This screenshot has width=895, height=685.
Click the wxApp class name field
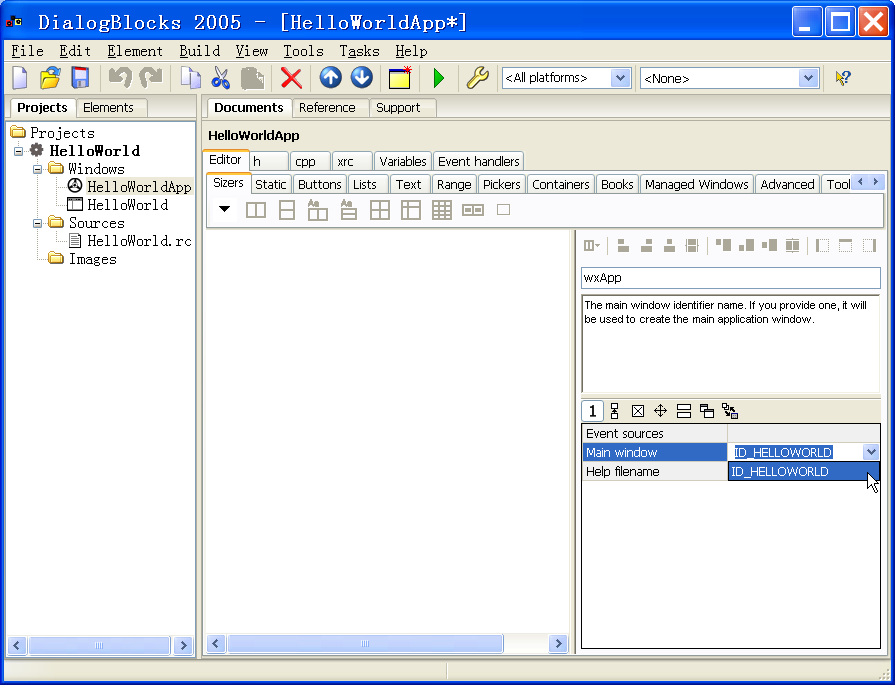pyautogui.click(x=731, y=278)
